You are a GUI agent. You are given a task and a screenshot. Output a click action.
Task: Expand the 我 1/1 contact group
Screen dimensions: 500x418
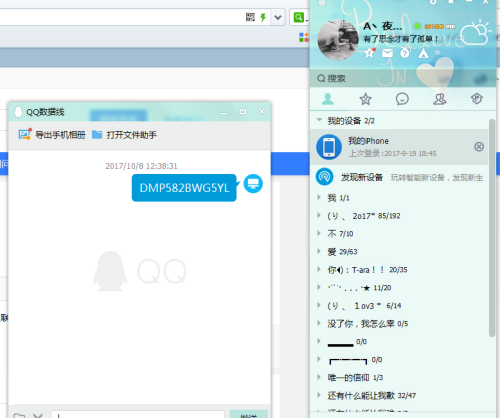tap(319, 197)
